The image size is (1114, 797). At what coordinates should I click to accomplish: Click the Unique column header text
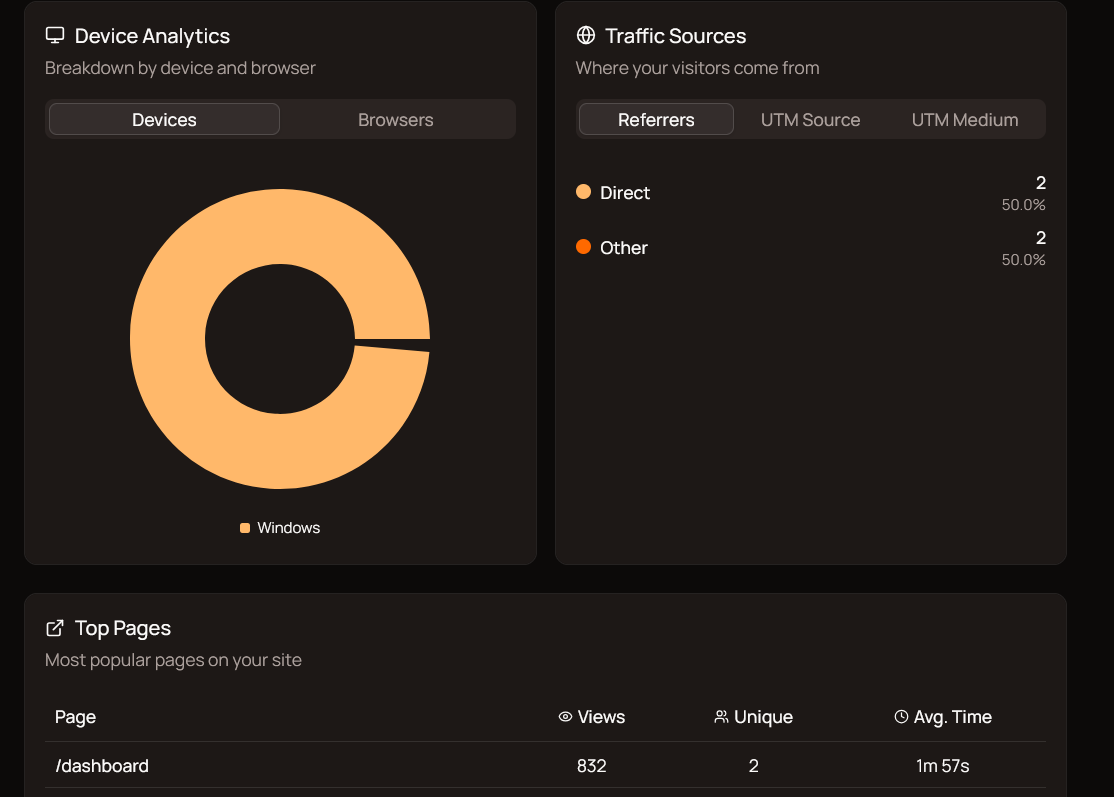point(763,717)
